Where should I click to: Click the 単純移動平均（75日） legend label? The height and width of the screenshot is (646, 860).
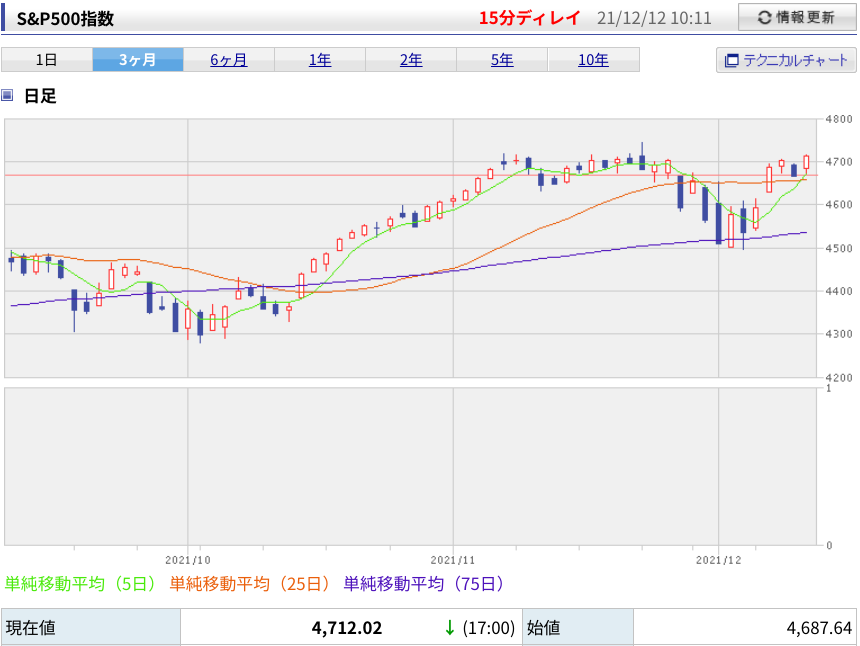(x=423, y=583)
